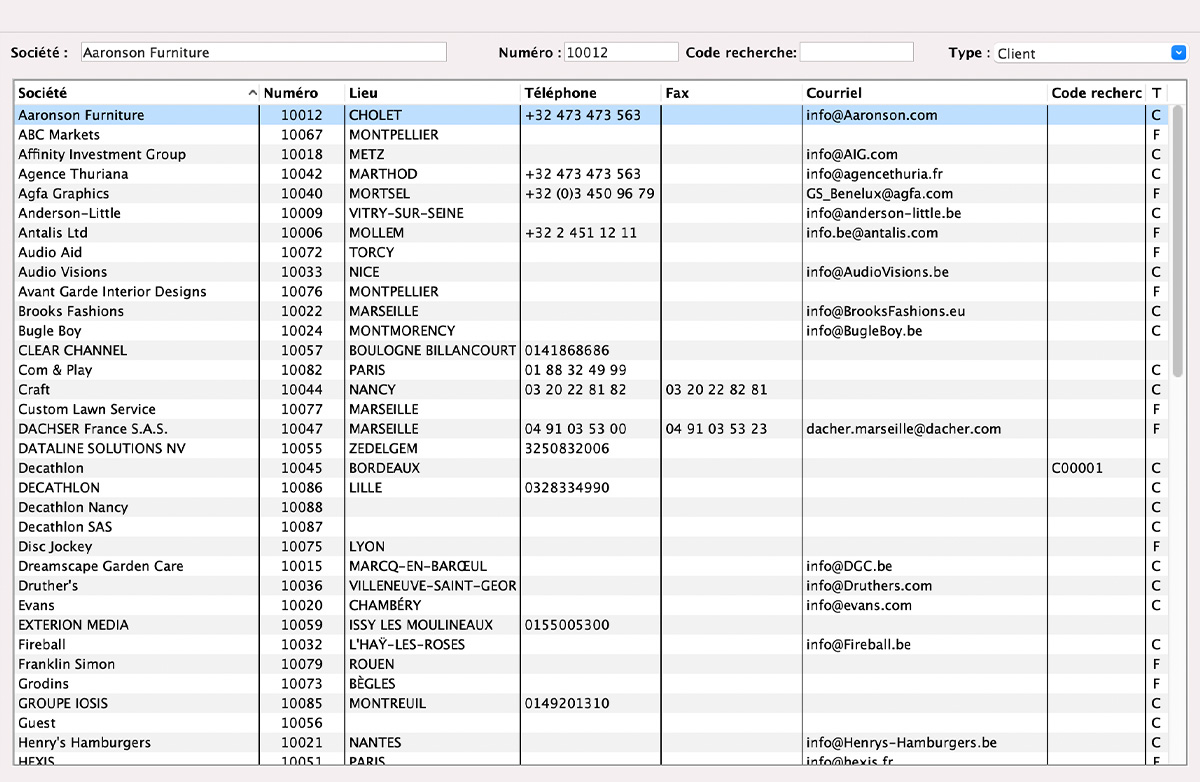Sort the list by the Lieu column header
Viewport: 1200px width, 782px height.
coord(360,92)
